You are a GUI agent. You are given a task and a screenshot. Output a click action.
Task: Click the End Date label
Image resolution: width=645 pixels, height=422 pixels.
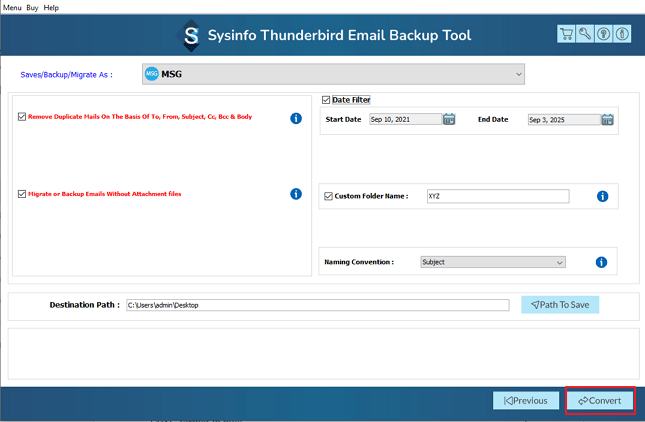point(493,119)
